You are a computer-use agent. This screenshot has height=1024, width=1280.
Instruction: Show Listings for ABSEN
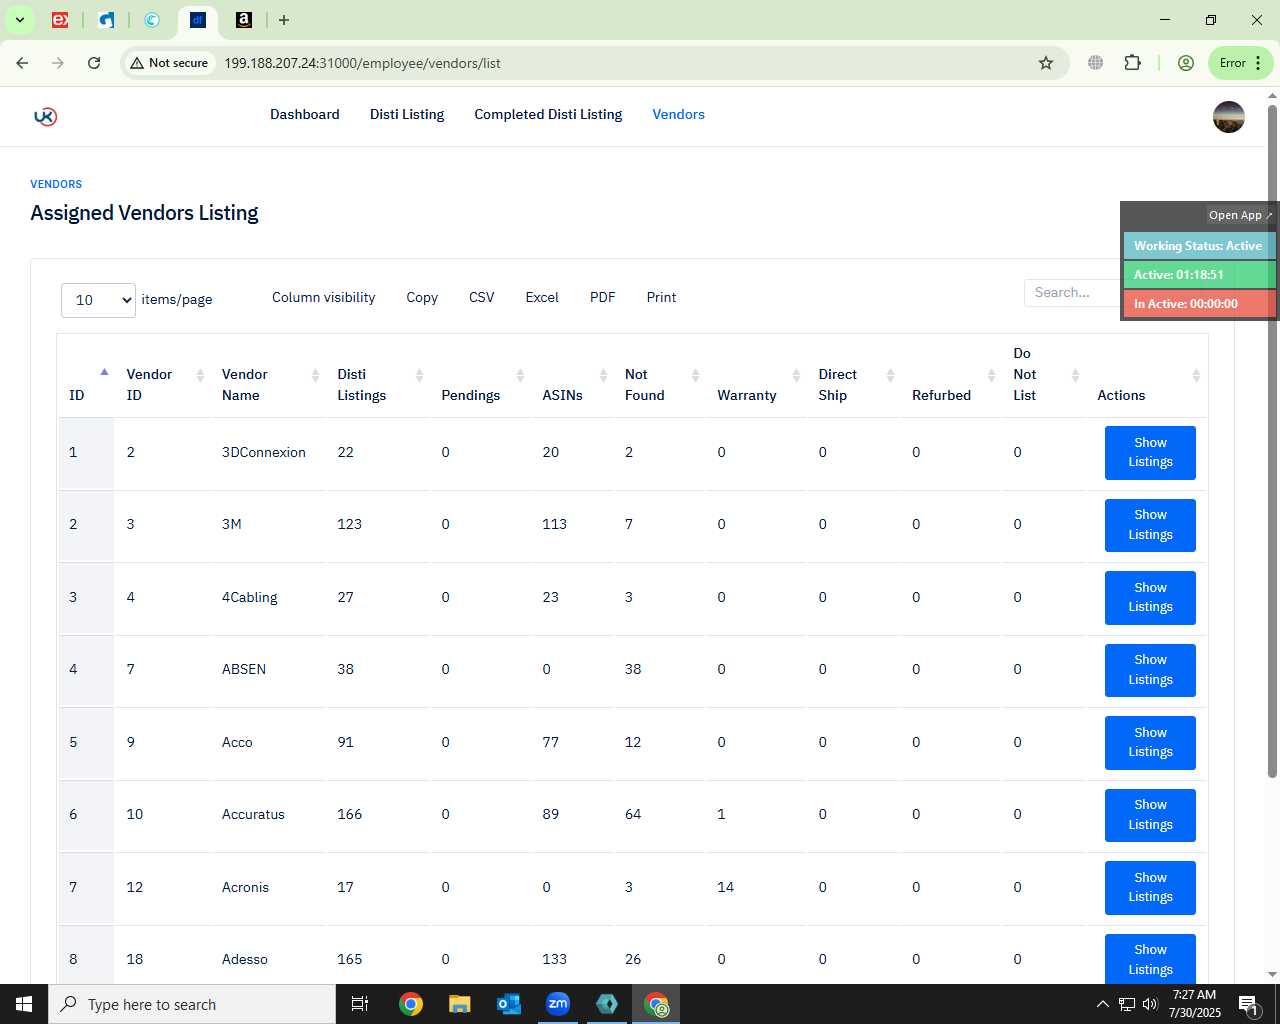point(1150,670)
